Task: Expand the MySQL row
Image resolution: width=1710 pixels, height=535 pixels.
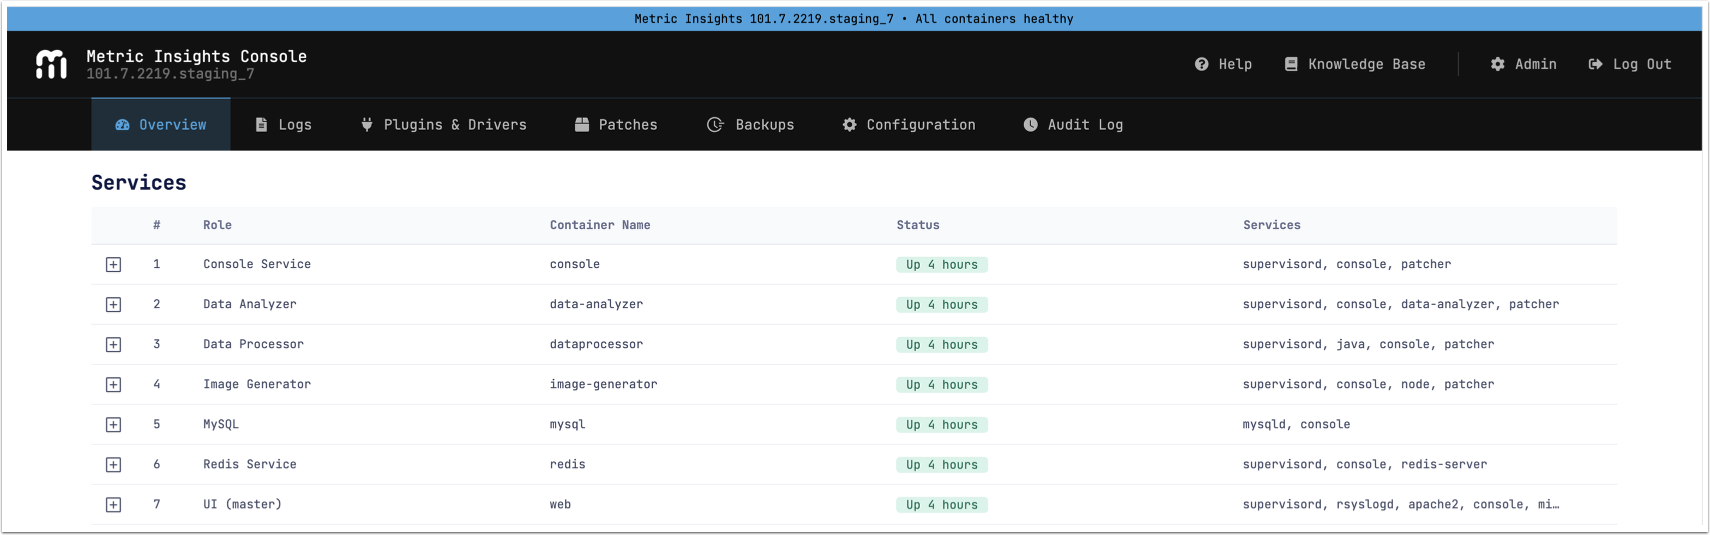Action: click(x=113, y=425)
